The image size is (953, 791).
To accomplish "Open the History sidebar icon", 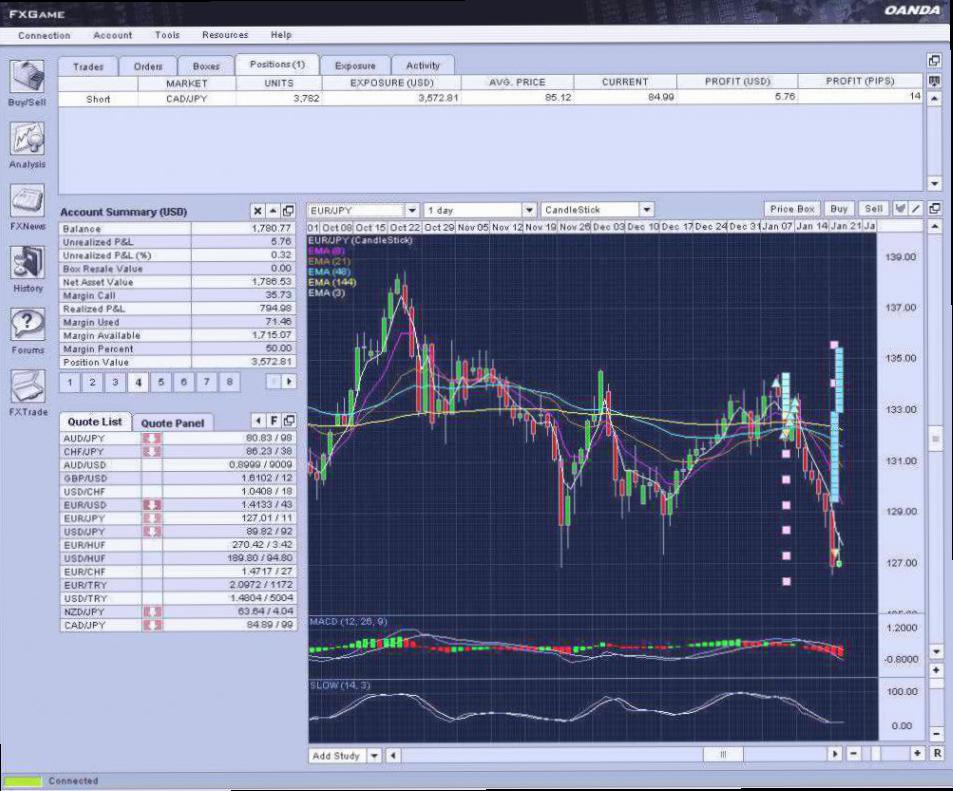I will click(27, 263).
